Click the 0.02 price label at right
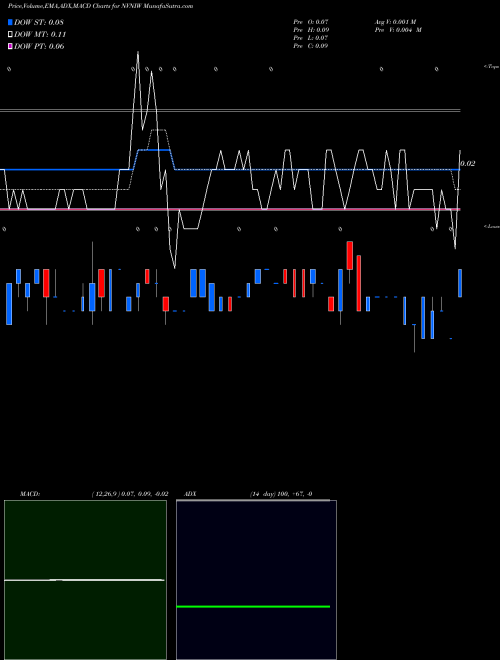 pos(468,163)
